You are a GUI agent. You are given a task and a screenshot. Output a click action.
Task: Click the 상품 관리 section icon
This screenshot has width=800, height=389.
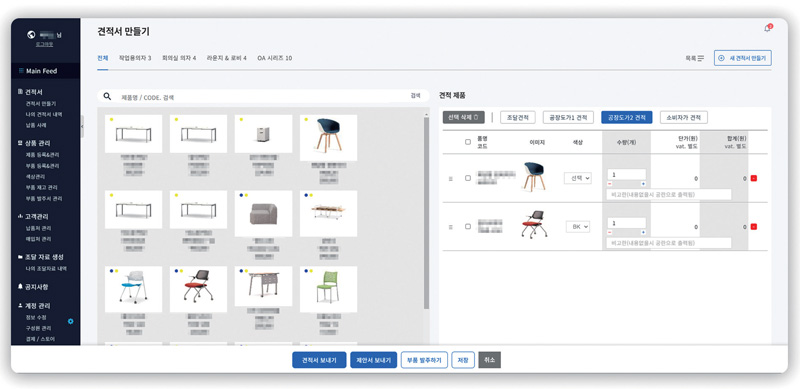tap(20, 143)
